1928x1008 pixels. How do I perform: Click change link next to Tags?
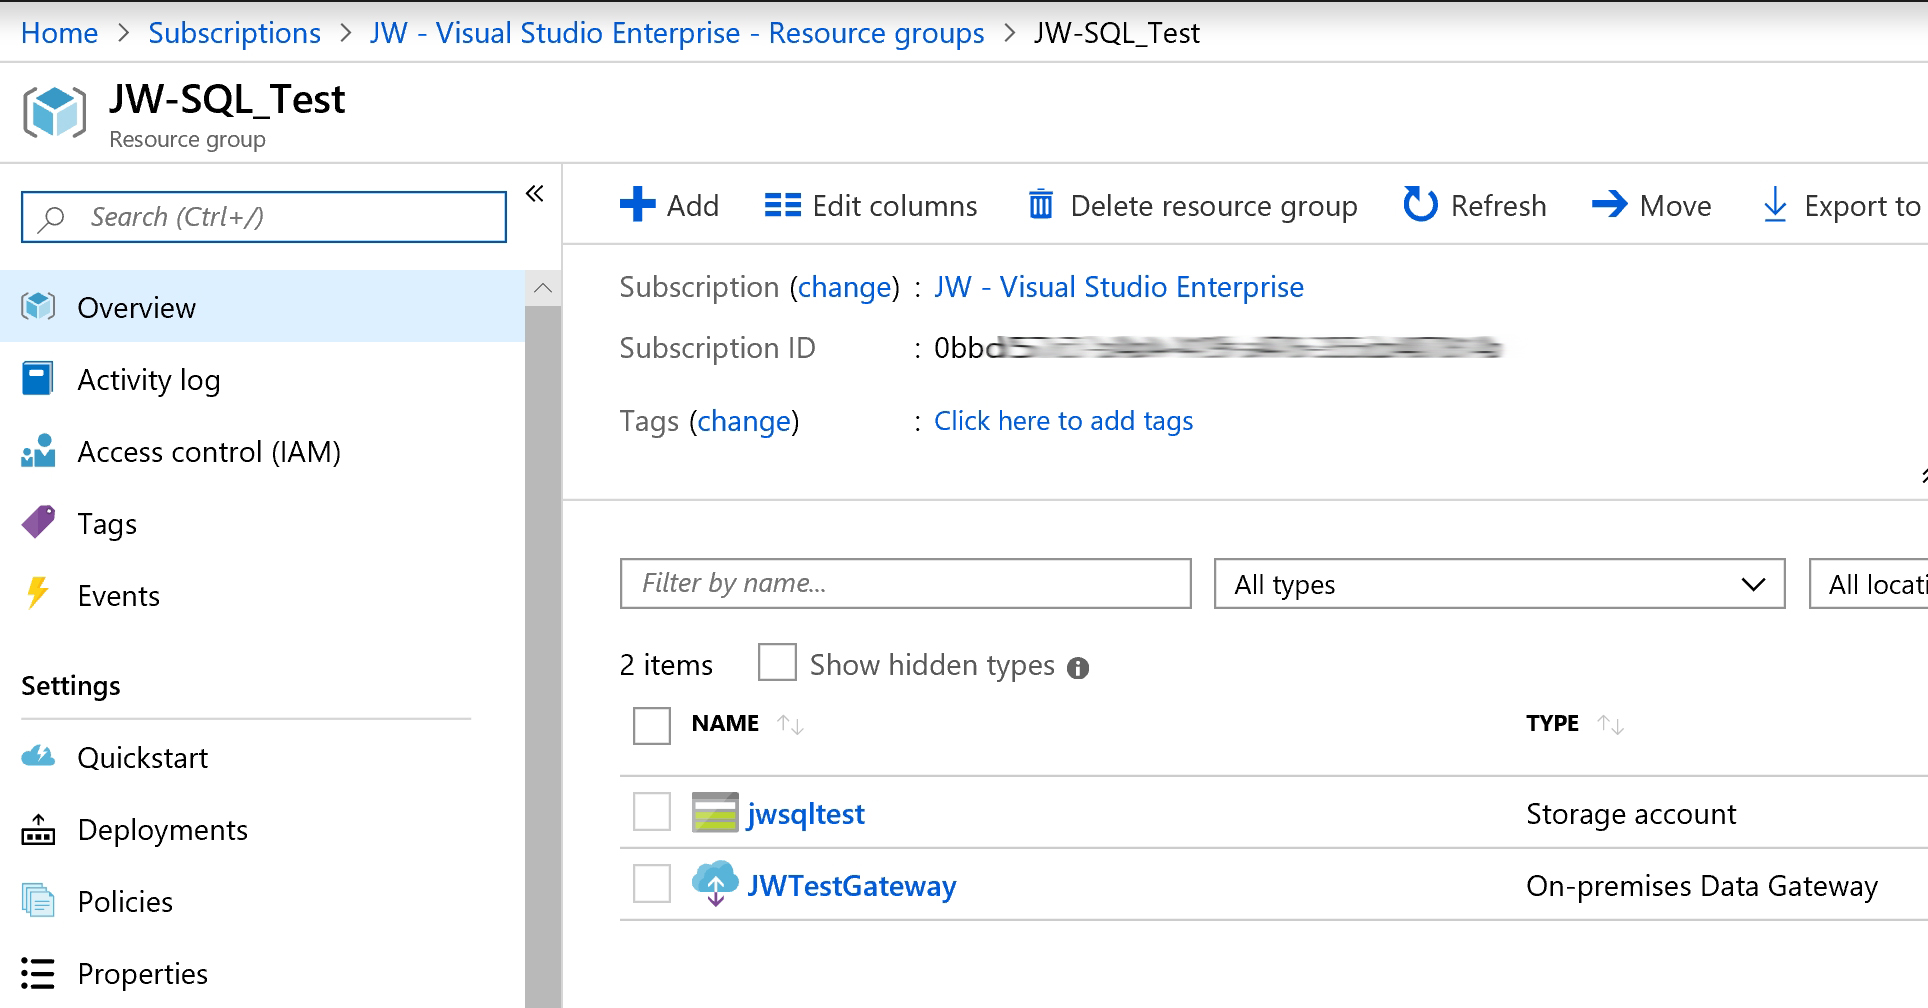[744, 422]
